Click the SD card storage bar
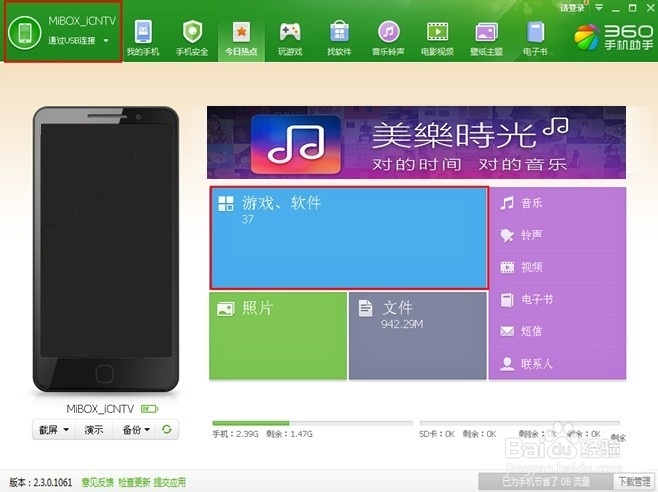658x492 pixels. click(x=520, y=423)
